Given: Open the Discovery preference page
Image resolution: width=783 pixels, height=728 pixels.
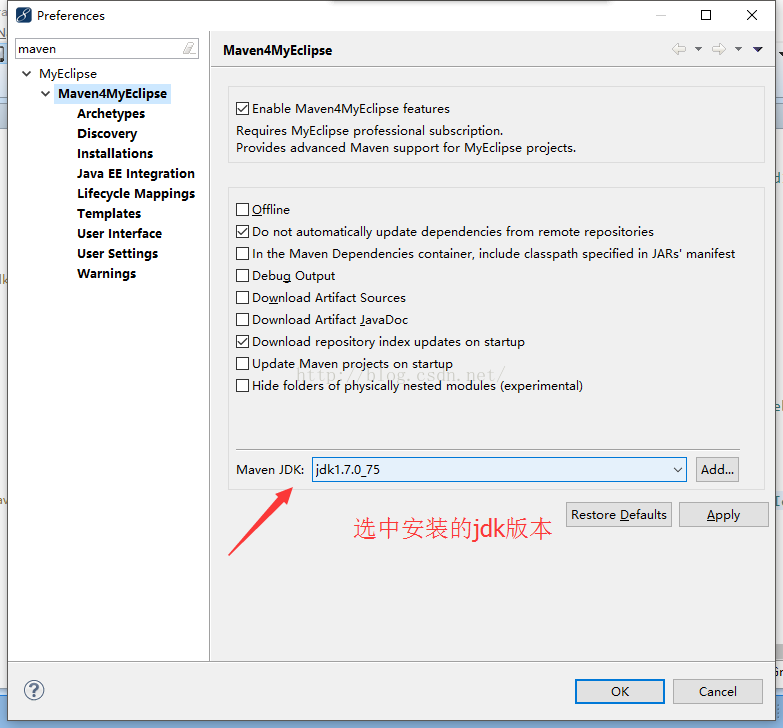Looking at the screenshot, I should (x=107, y=133).
